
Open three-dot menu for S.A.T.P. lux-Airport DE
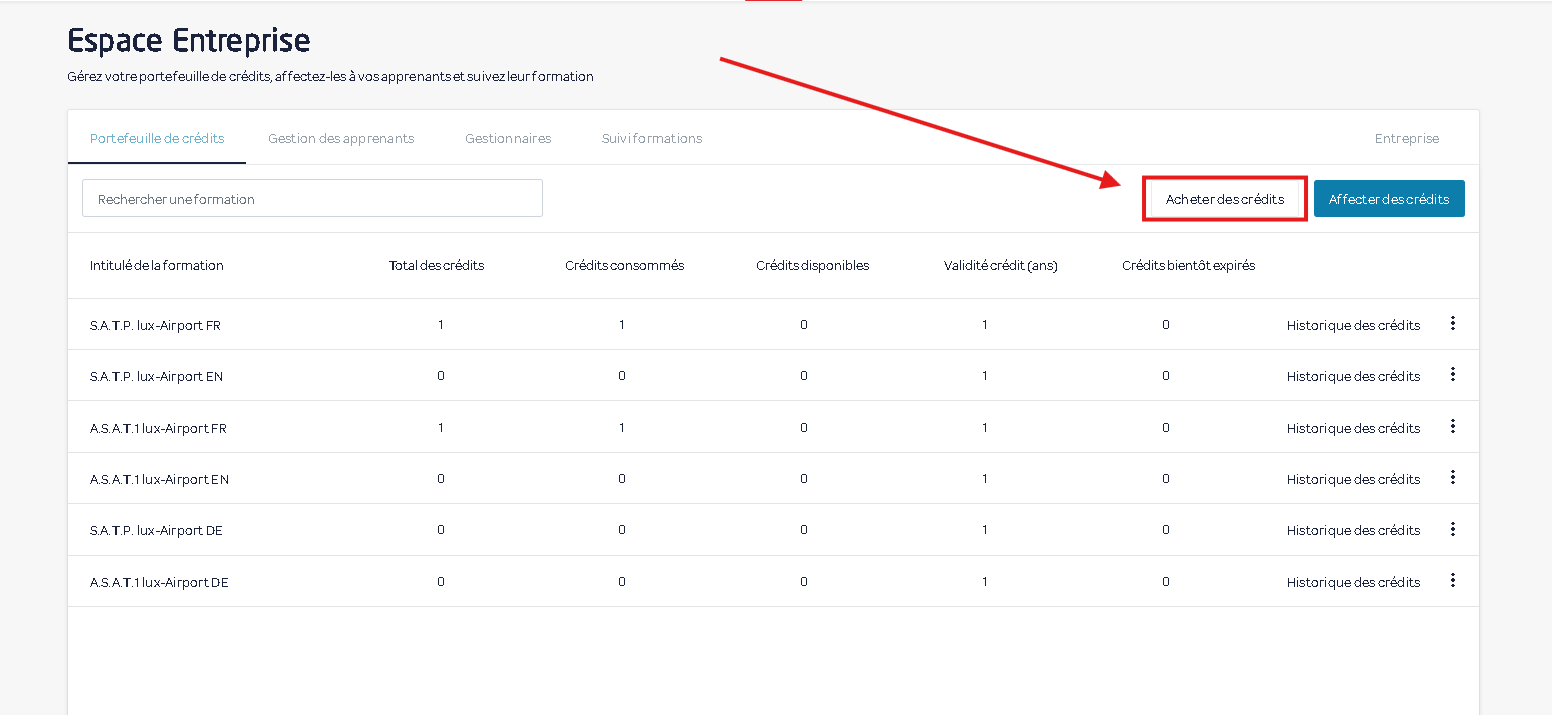click(1453, 529)
